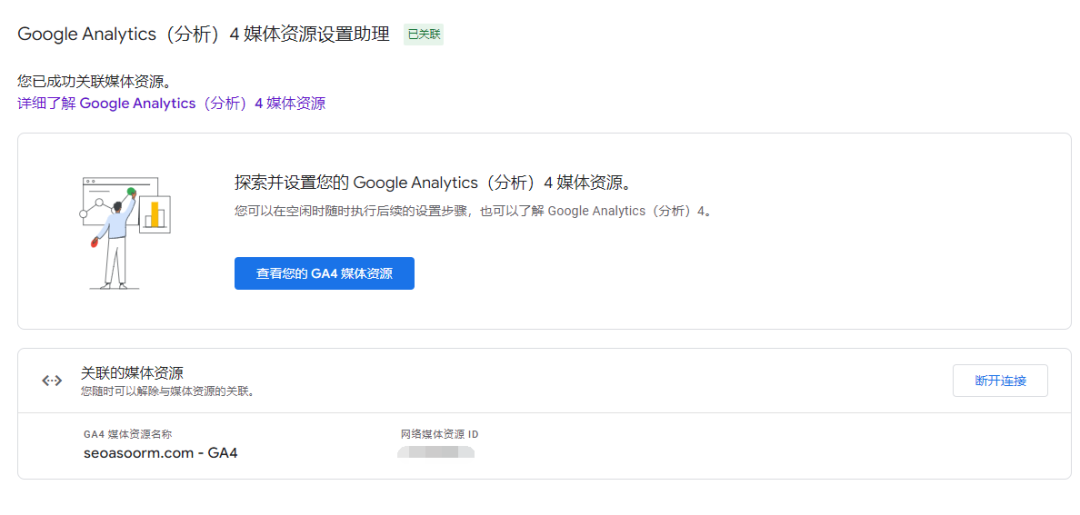This screenshot has height=515, width=1080.
Task: Click the analyst illustration thumbnail
Action: (x=127, y=233)
